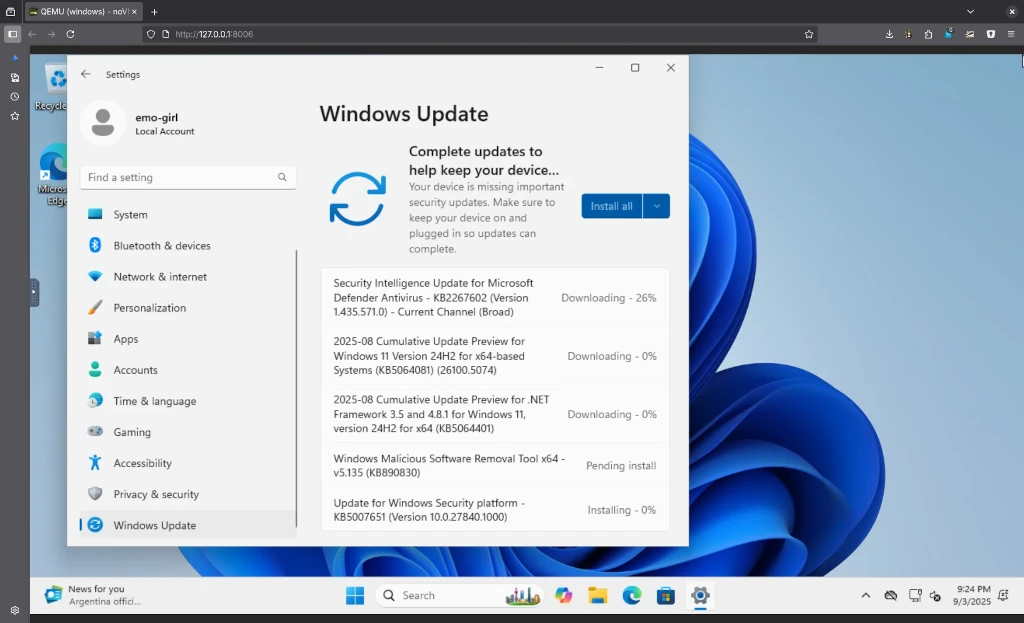Expand the Install all dropdown arrow
Viewport: 1024px width, 623px height.
[656, 206]
